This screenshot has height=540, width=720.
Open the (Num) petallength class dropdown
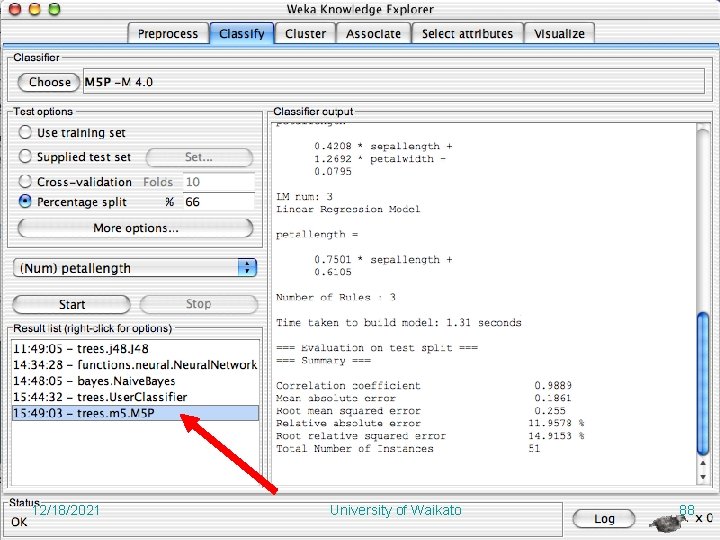click(135, 268)
